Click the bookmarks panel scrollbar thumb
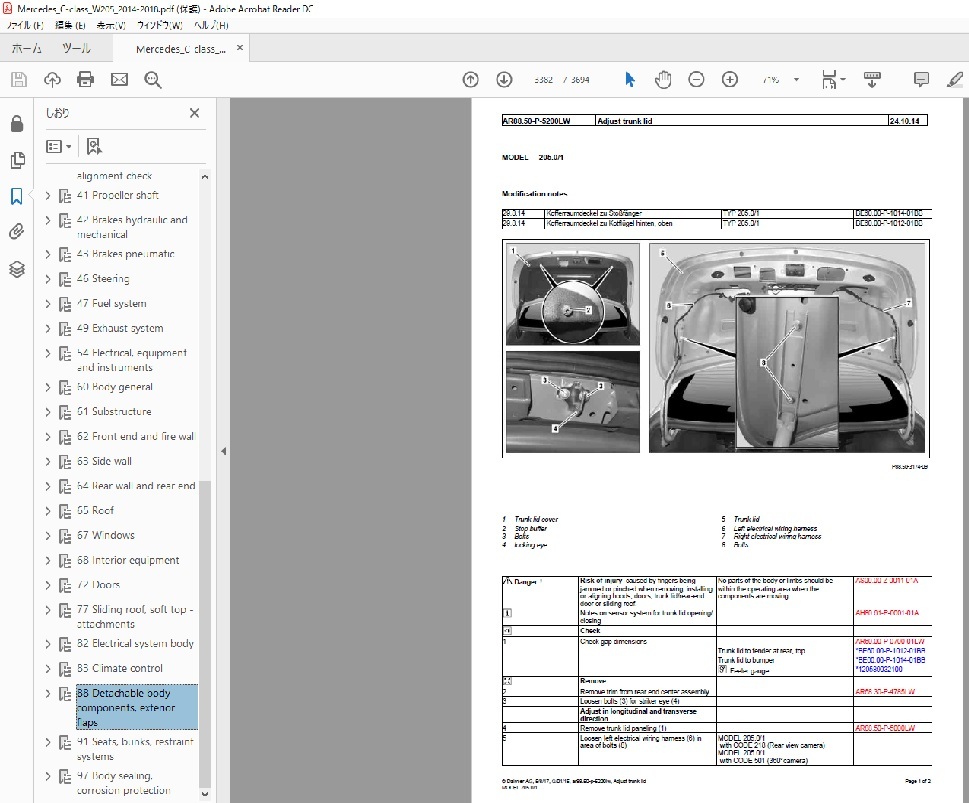Image resolution: width=969 pixels, height=803 pixels. coord(205,634)
